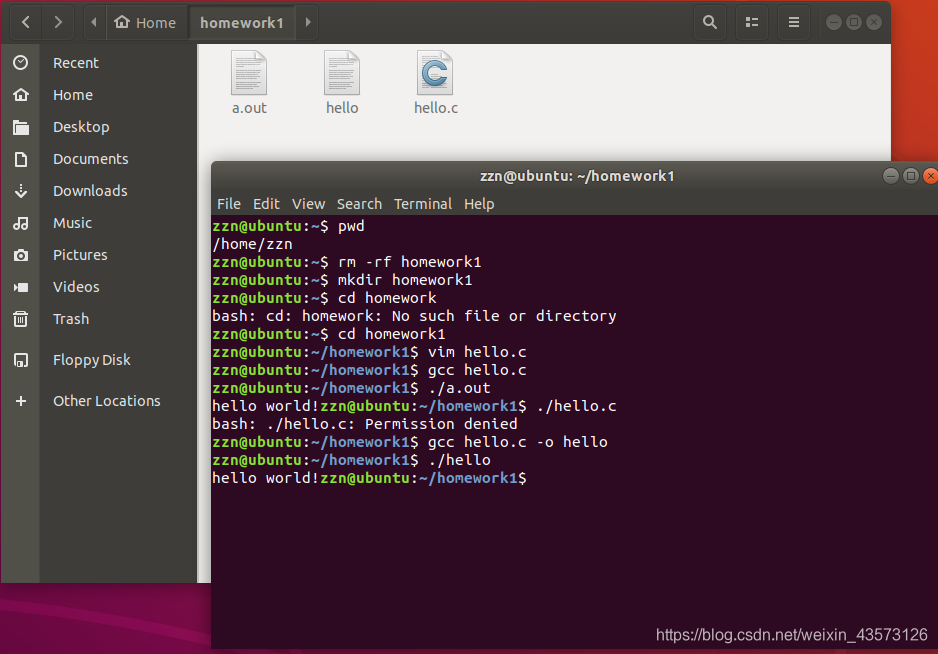This screenshot has height=654, width=938.
Task: Open the terminal Help menu
Action: (x=479, y=204)
